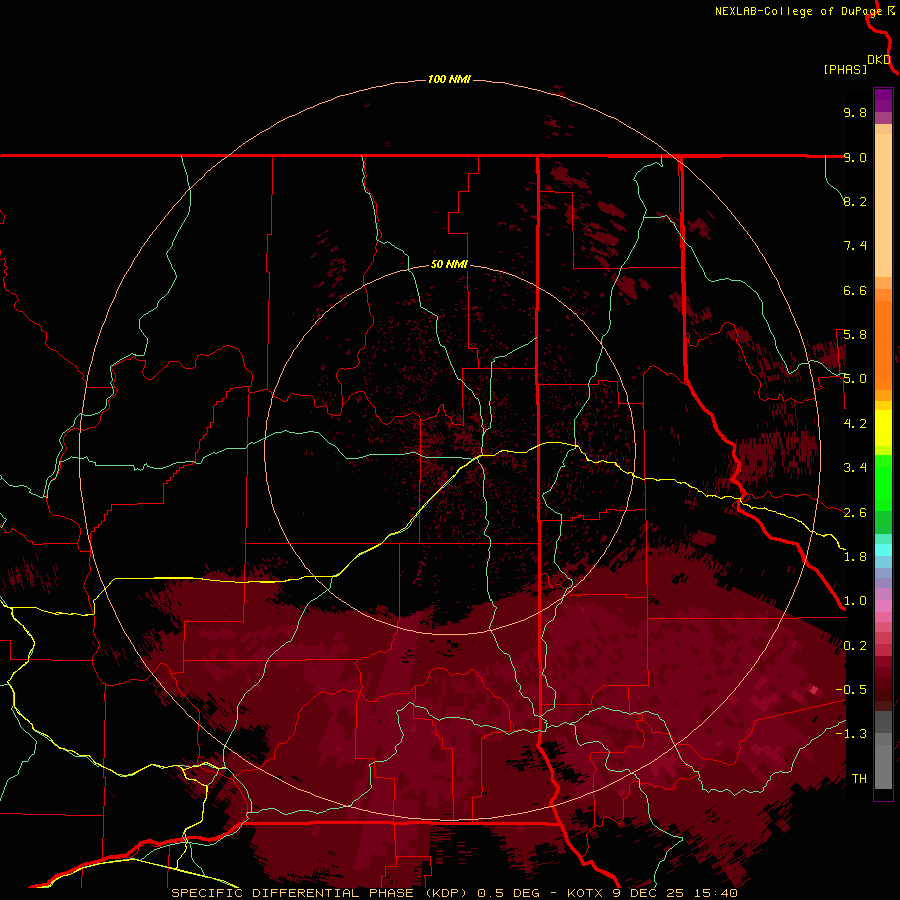The image size is (900, 900).
Task: Click the 9.0 value on the color scale
Action: [x=855, y=157]
